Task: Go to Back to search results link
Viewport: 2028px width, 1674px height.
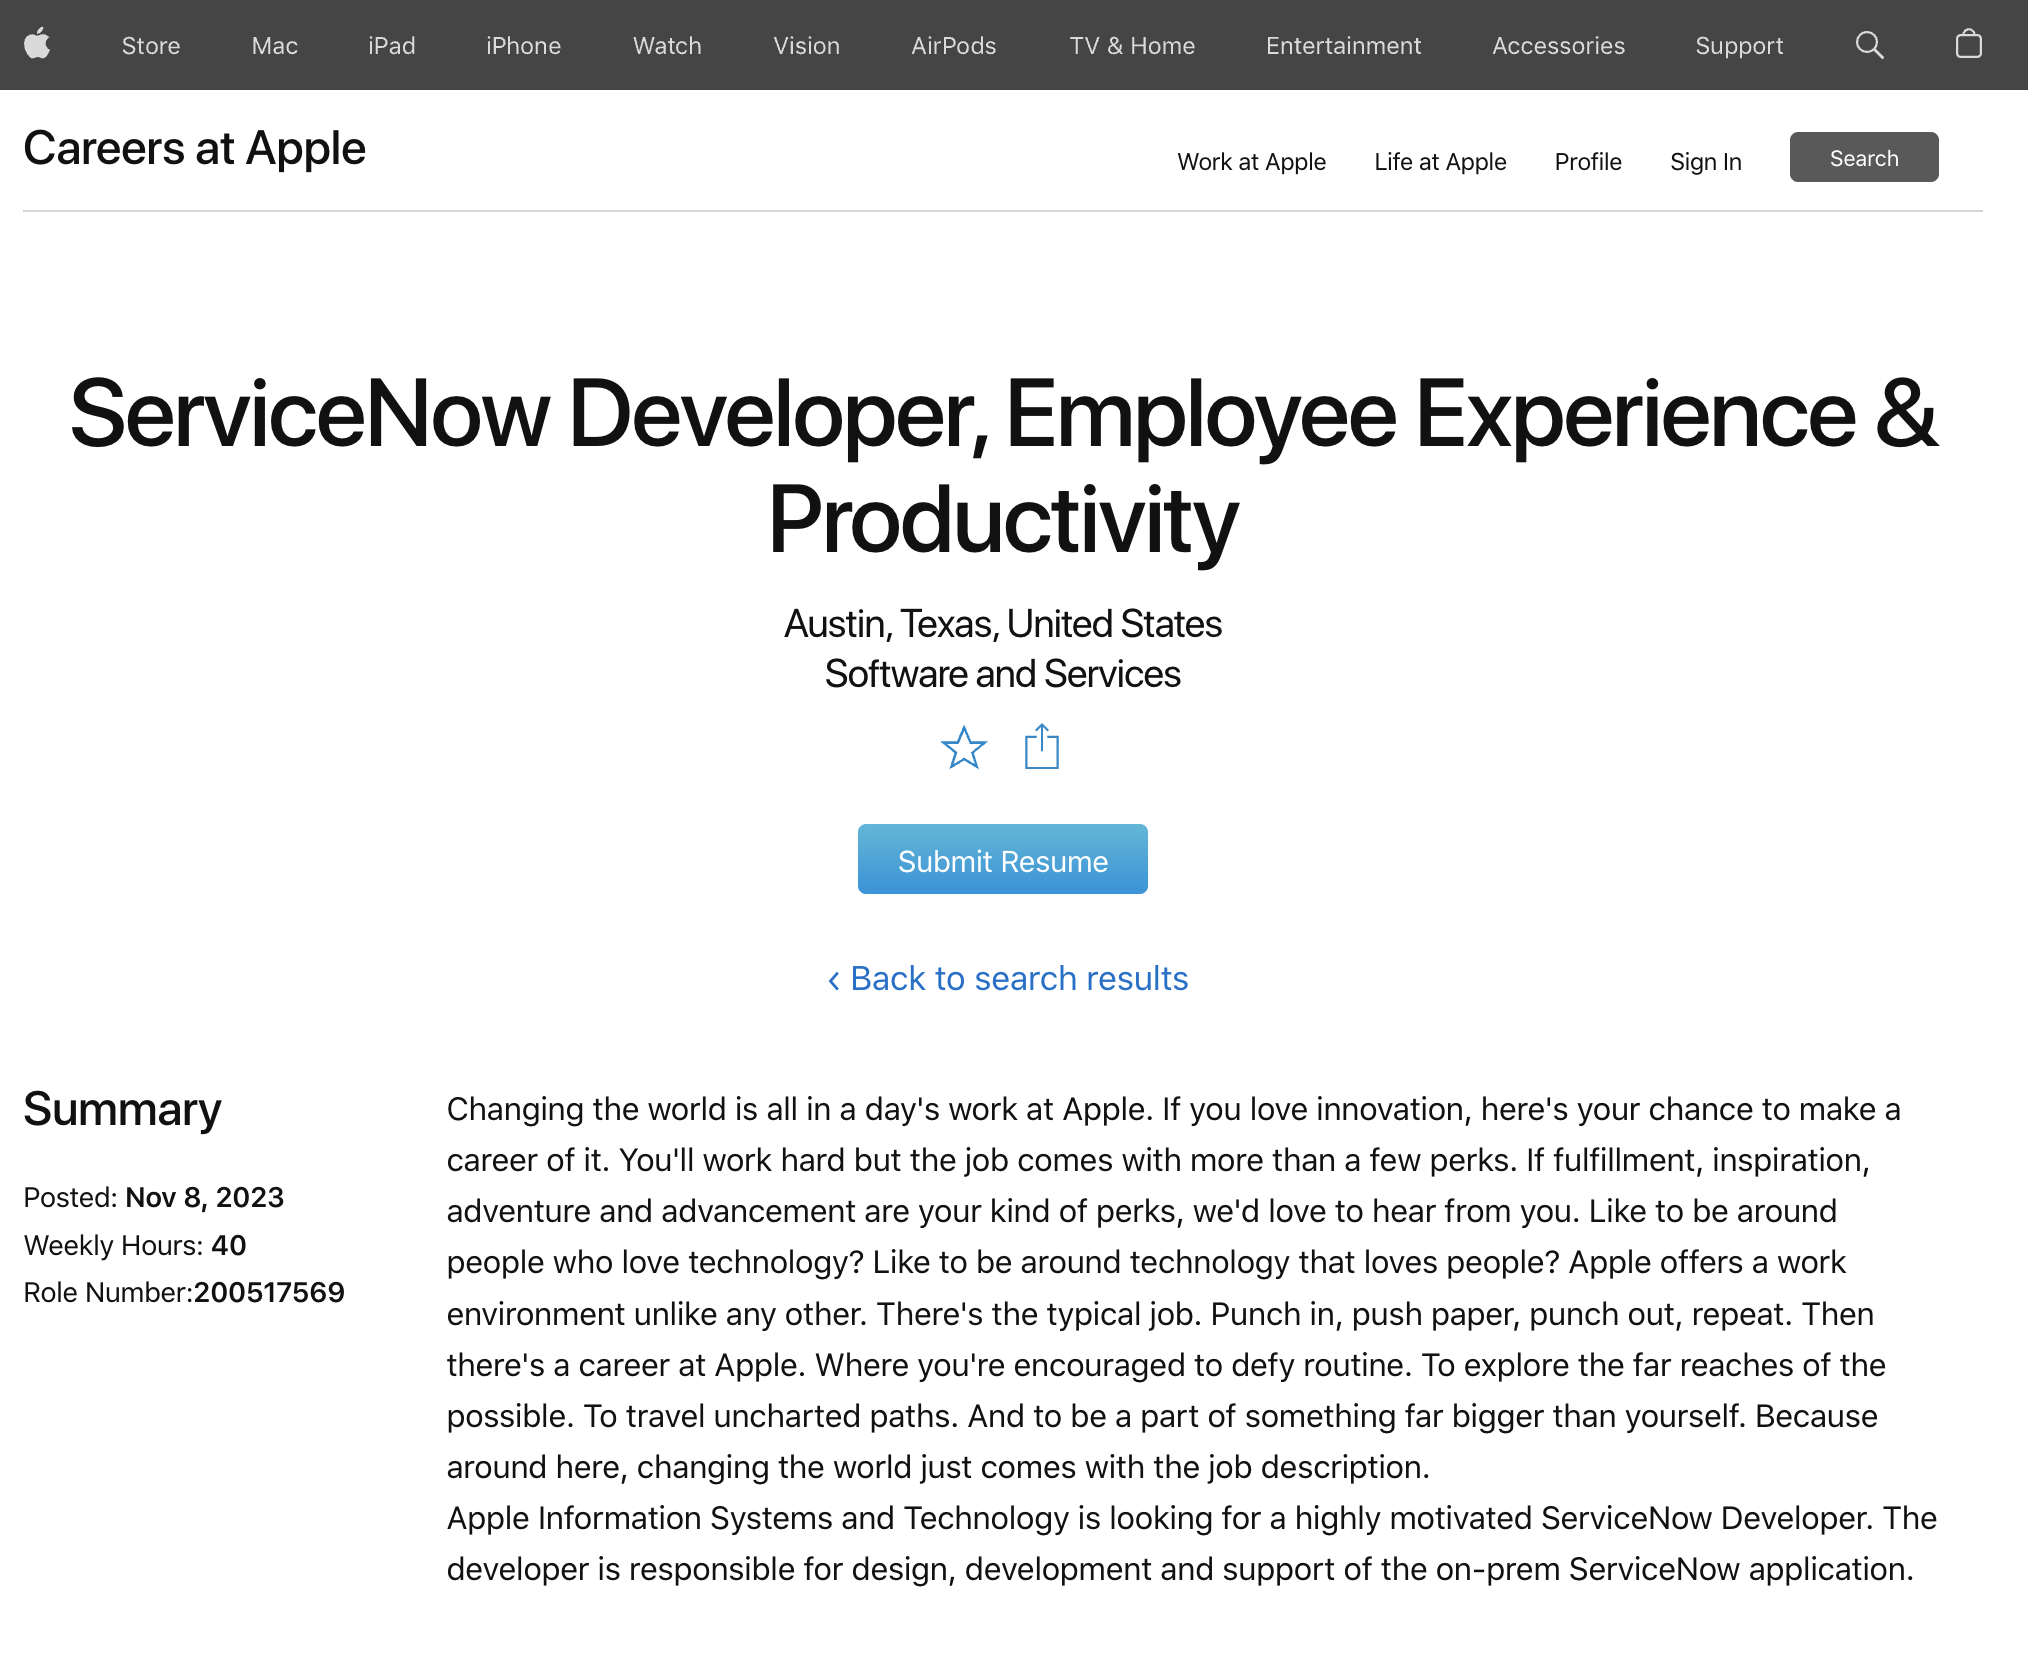Action: click(x=1018, y=979)
